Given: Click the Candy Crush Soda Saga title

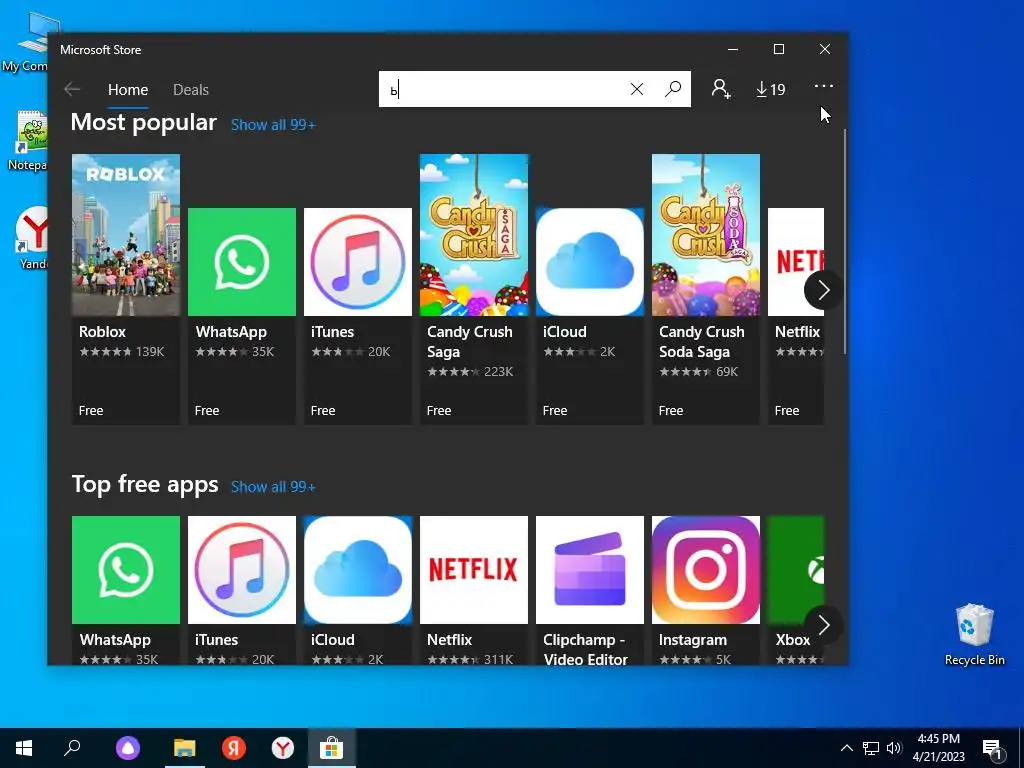Looking at the screenshot, I should (x=701, y=342).
